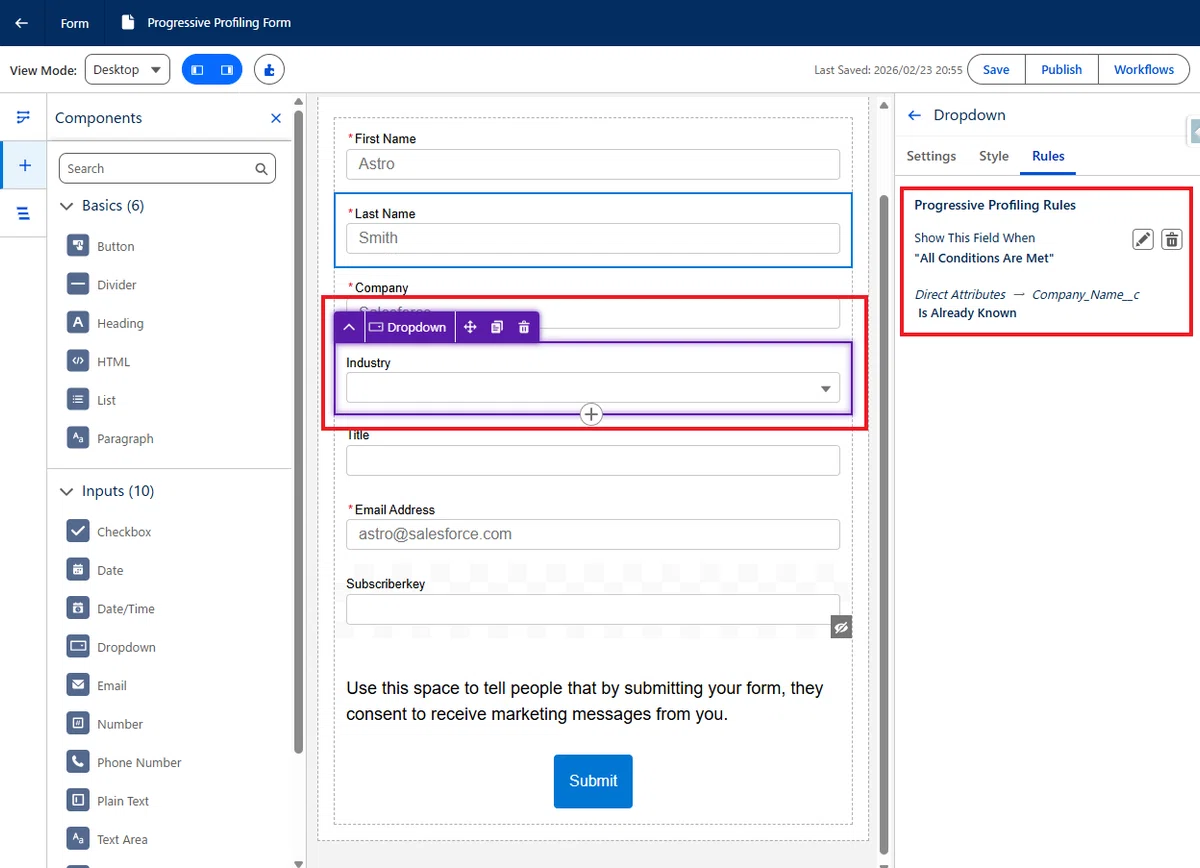Viewport: 1200px width, 868px height.
Task: Switch to the Rules tab
Action: point(1048,156)
